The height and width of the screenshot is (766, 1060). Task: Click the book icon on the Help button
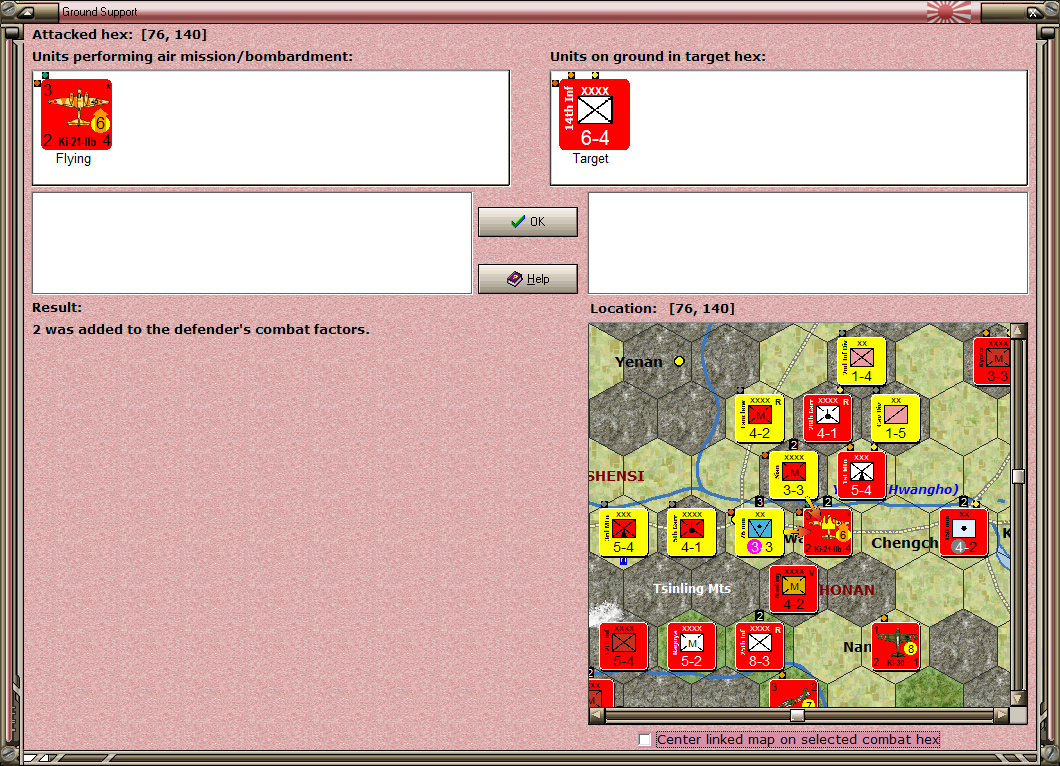514,279
